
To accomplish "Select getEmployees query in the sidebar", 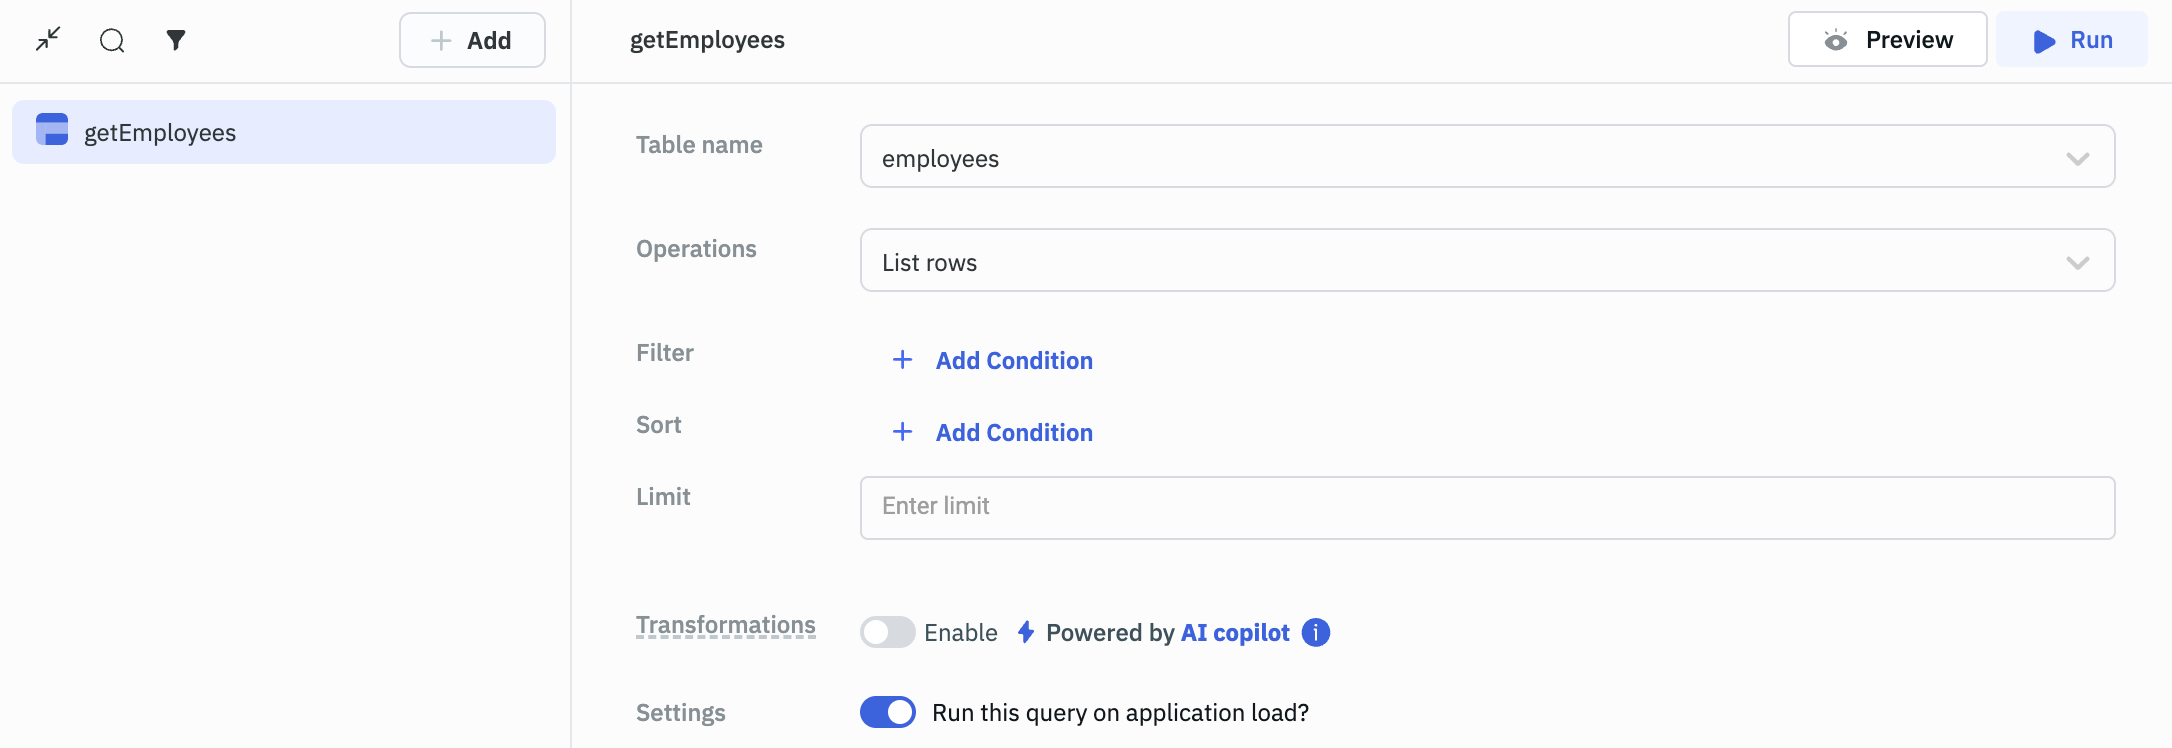I will [284, 132].
